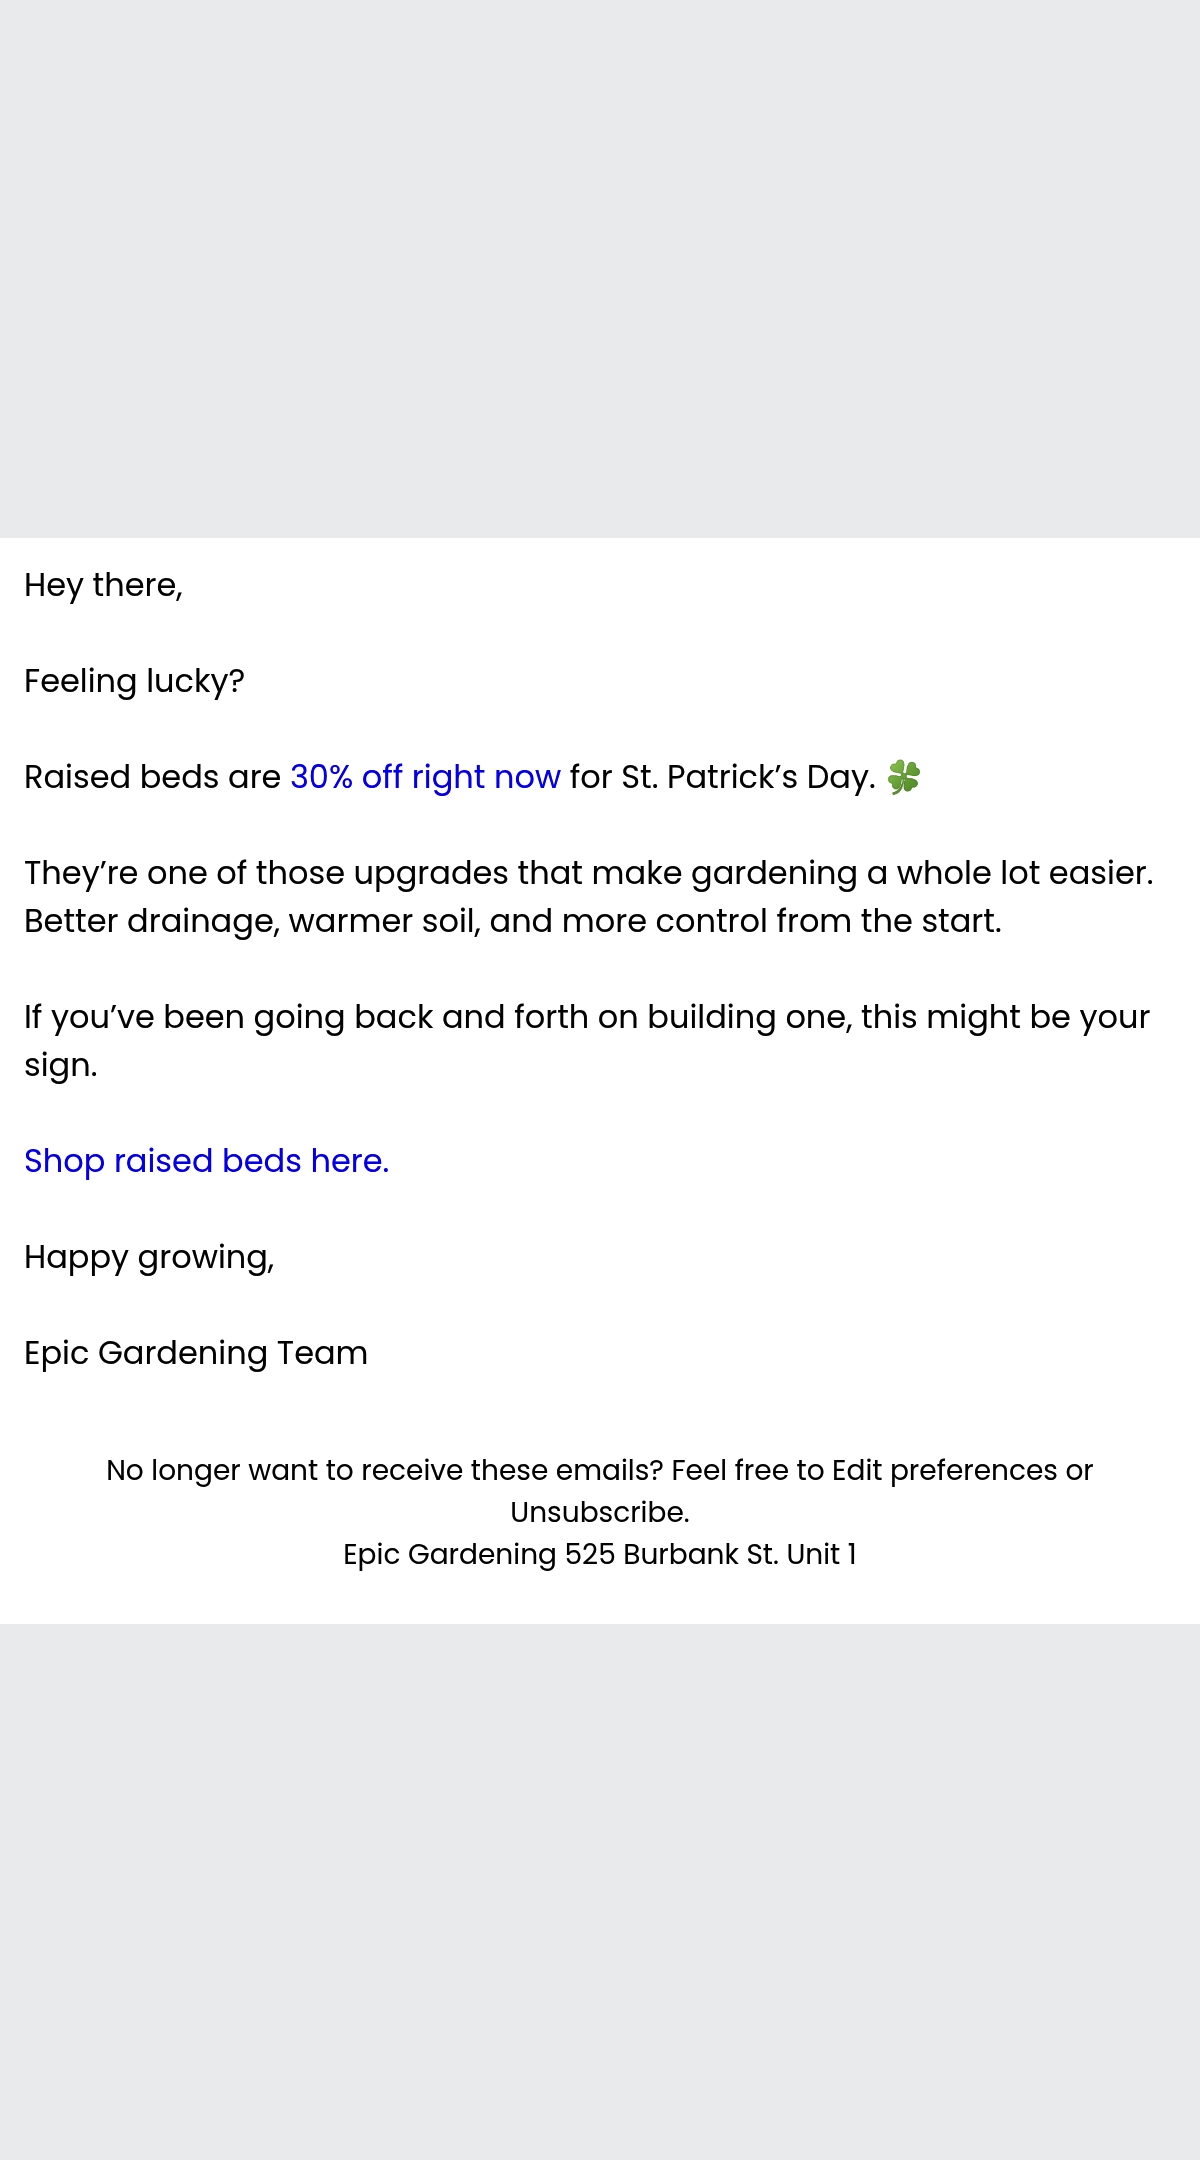
Task: Click the shamrock emoji after St. Patrick's Day
Action: 903,777
